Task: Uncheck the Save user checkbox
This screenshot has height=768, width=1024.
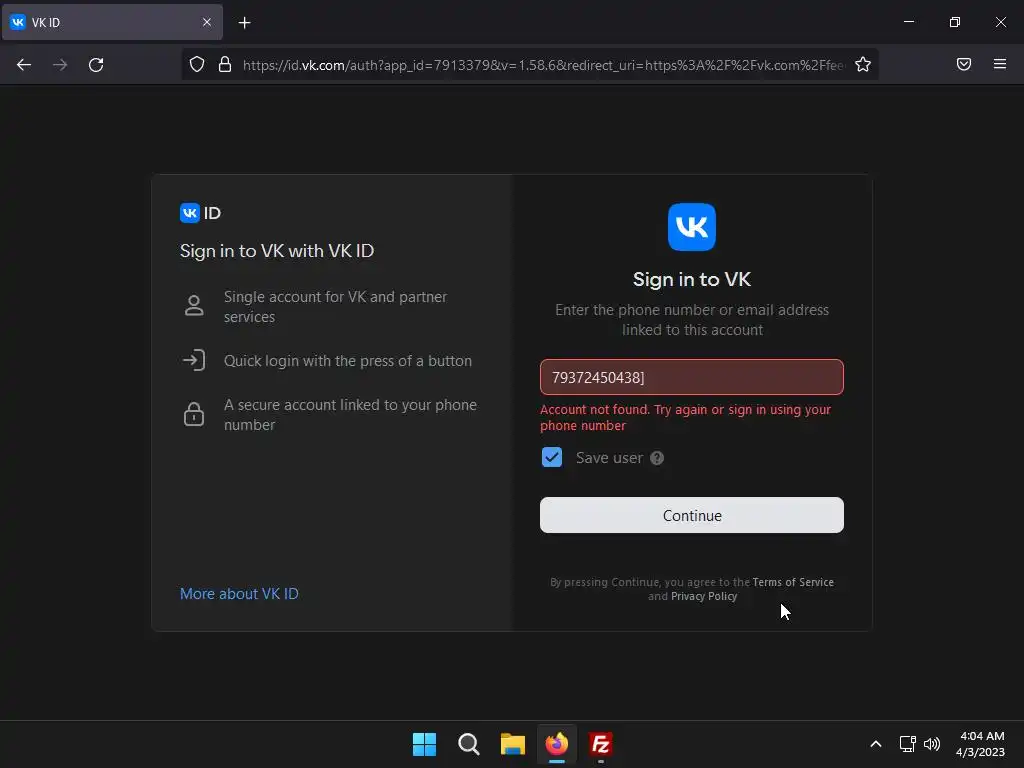Action: [x=552, y=457]
